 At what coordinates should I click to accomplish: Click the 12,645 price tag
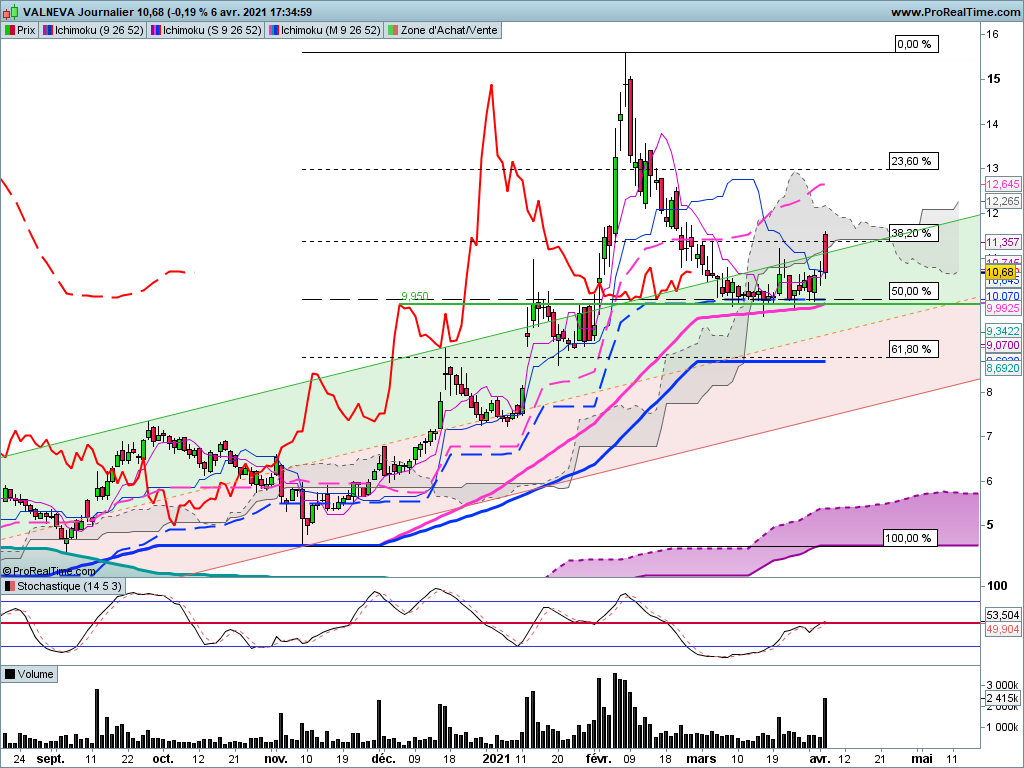pyautogui.click(x=1002, y=184)
